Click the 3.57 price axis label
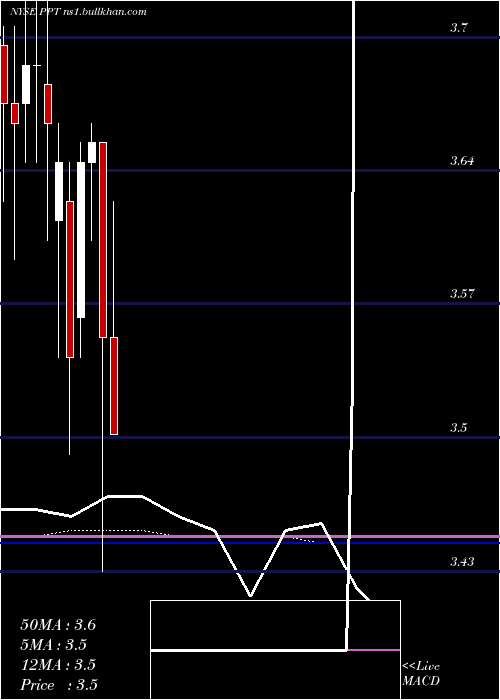The image size is (500, 700). click(x=462, y=294)
